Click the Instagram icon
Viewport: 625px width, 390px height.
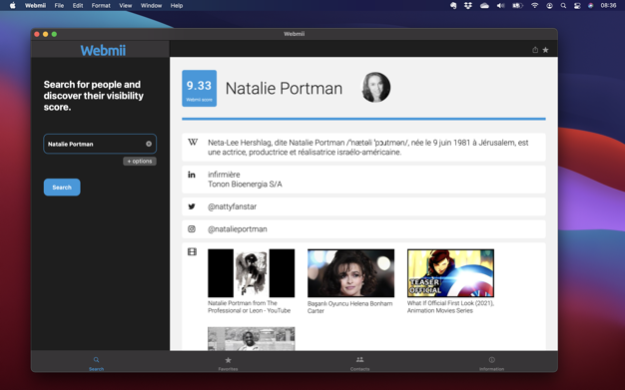[x=192, y=229]
